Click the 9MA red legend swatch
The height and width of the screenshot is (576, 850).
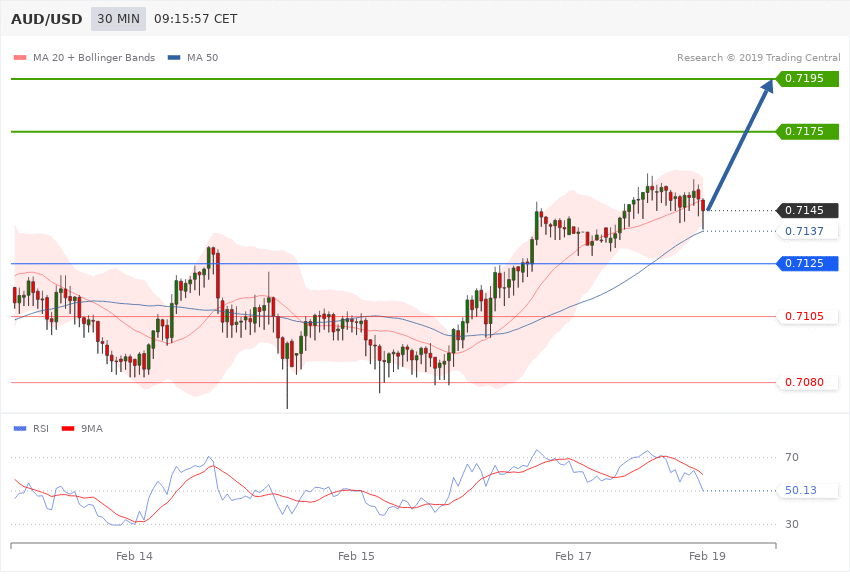click(x=68, y=429)
